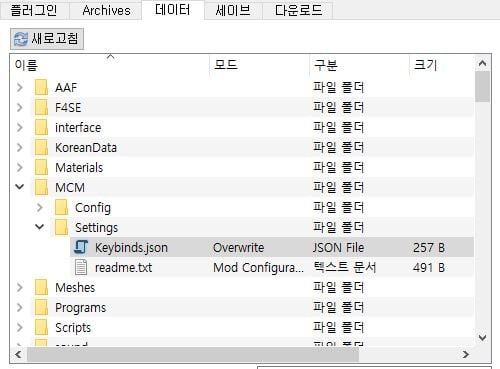This screenshot has height=369, width=500.
Task: Select the Scripts folder name
Action: pyautogui.click(x=73, y=328)
